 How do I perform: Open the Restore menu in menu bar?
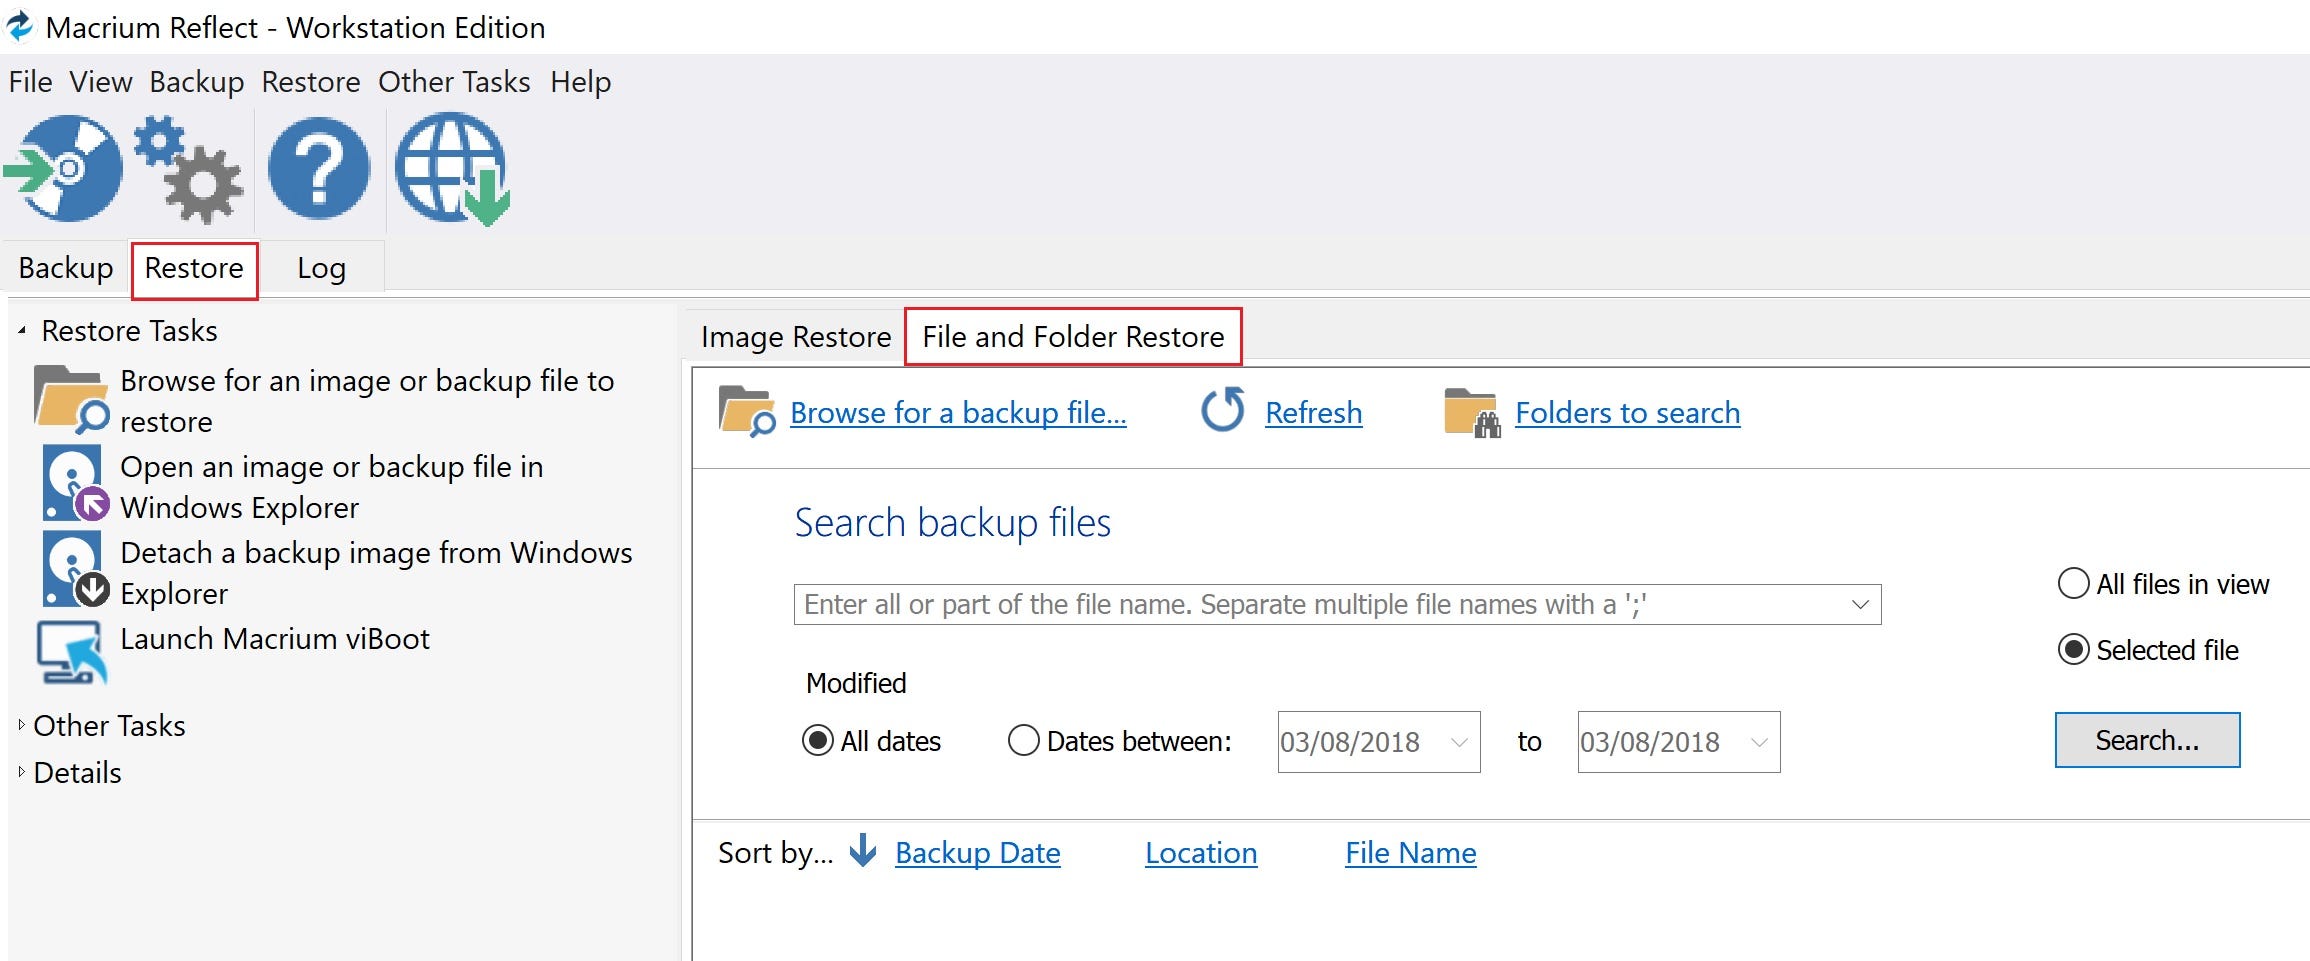[311, 81]
